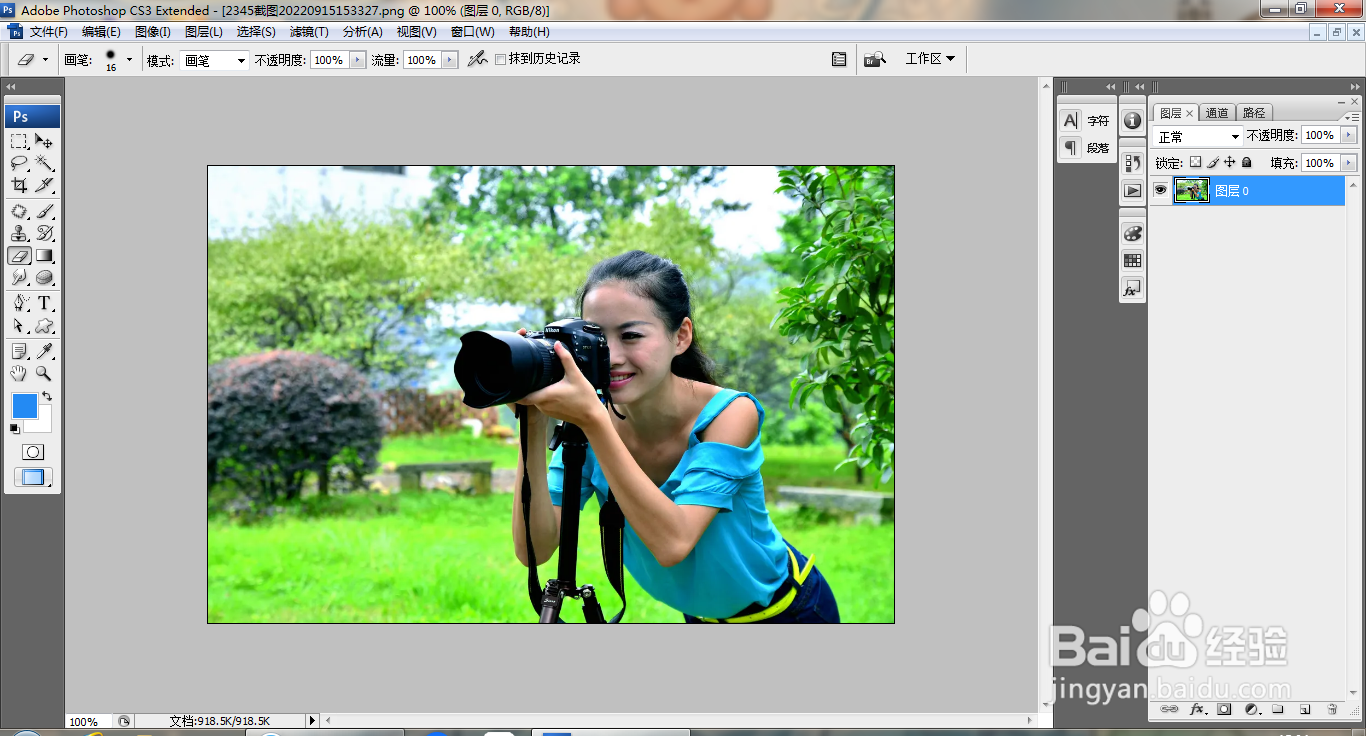Open the 滤镜(T) menu

pyautogui.click(x=309, y=32)
